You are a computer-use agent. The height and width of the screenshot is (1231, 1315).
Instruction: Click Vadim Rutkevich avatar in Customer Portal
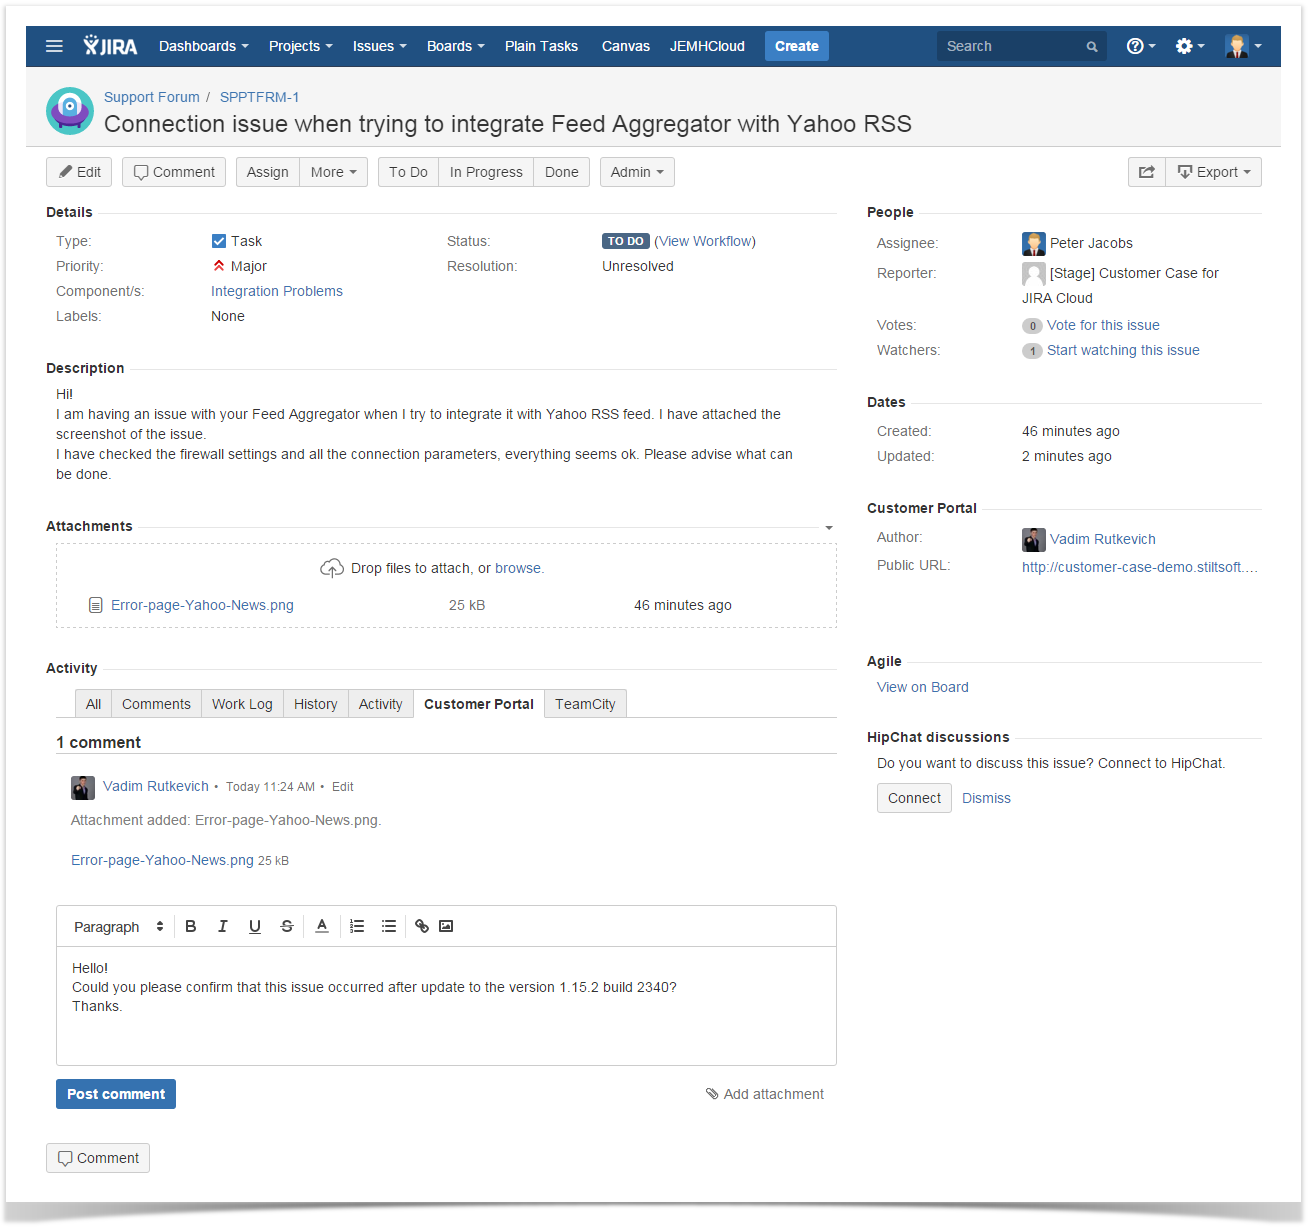[x=1034, y=540]
